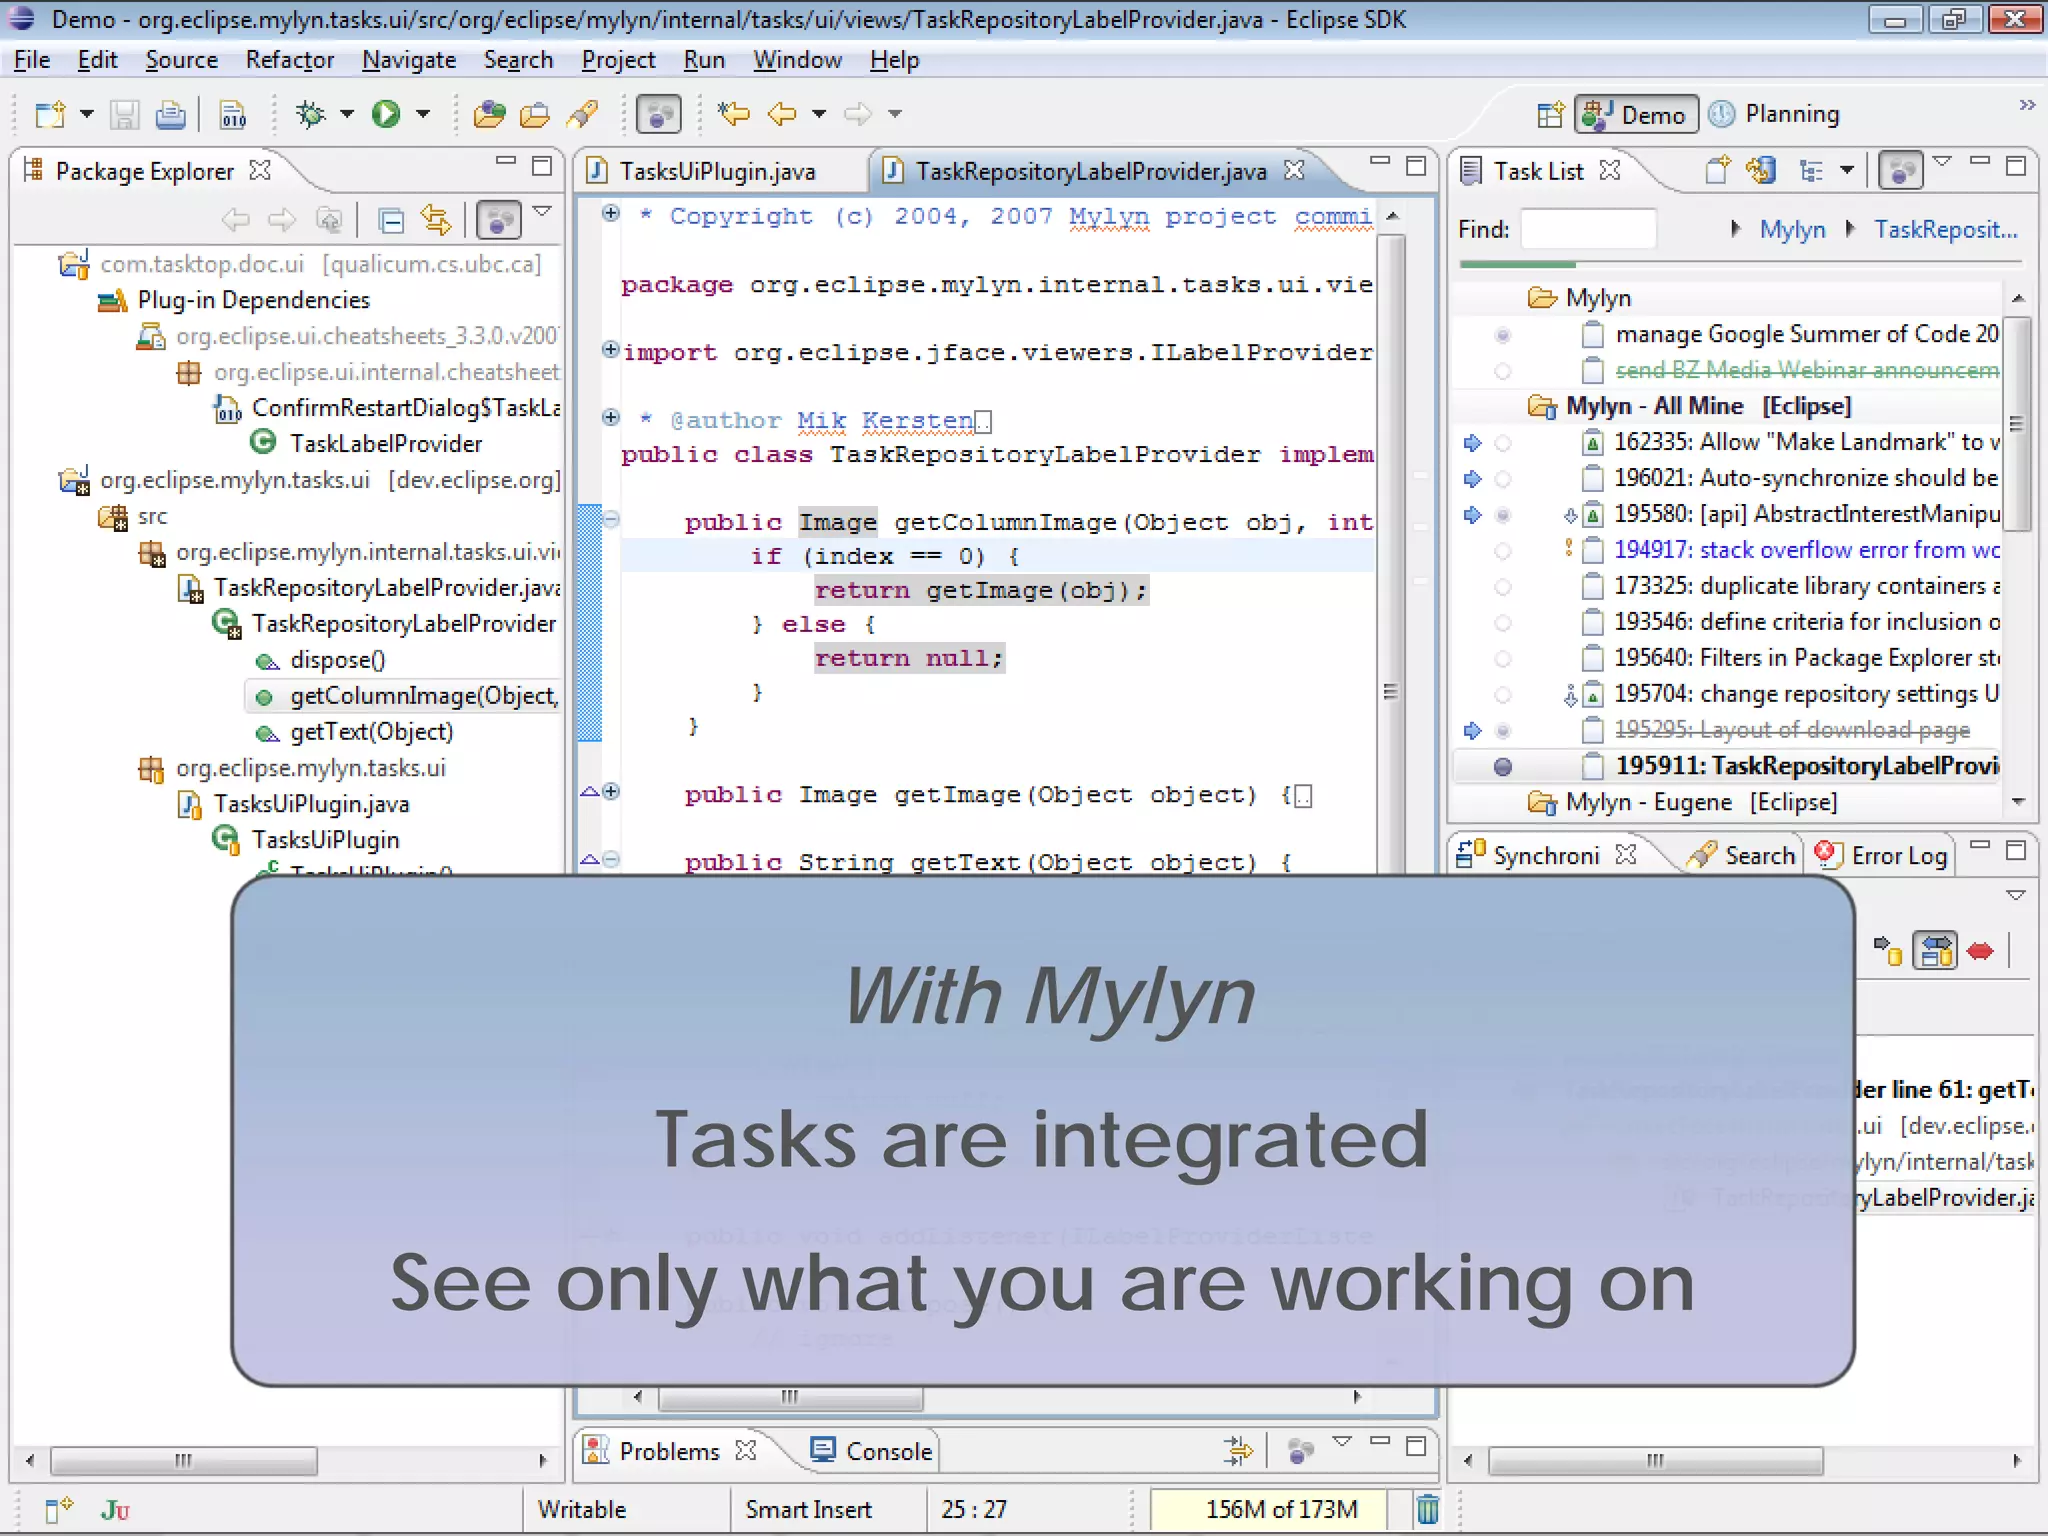The height and width of the screenshot is (1536, 2048).
Task: Click the binary 010 toolbar icon
Action: click(233, 115)
